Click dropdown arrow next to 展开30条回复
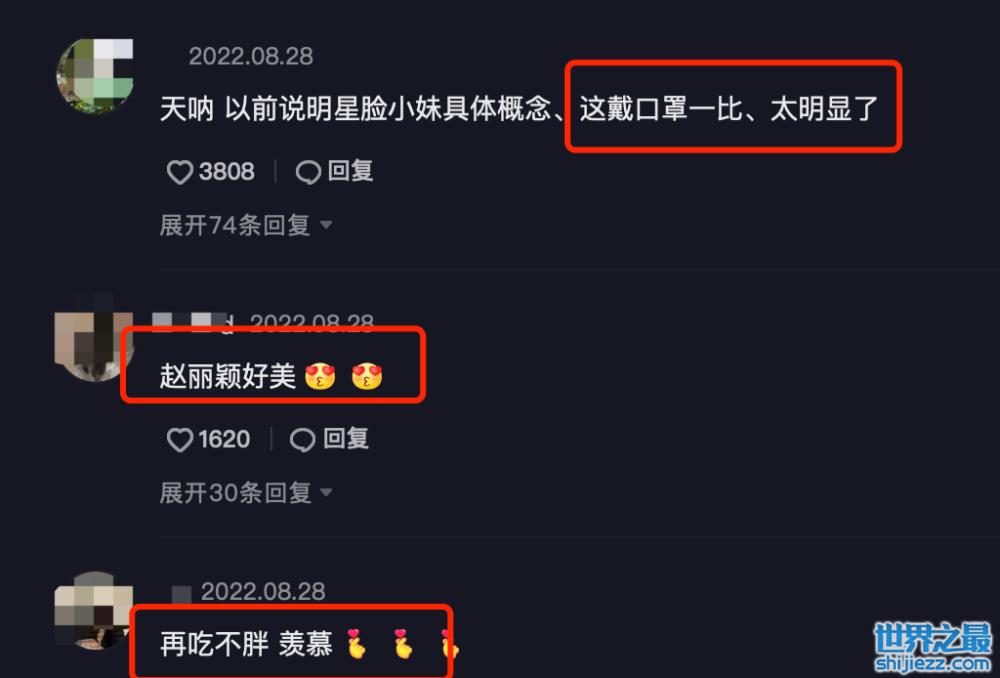 pyautogui.click(x=326, y=492)
